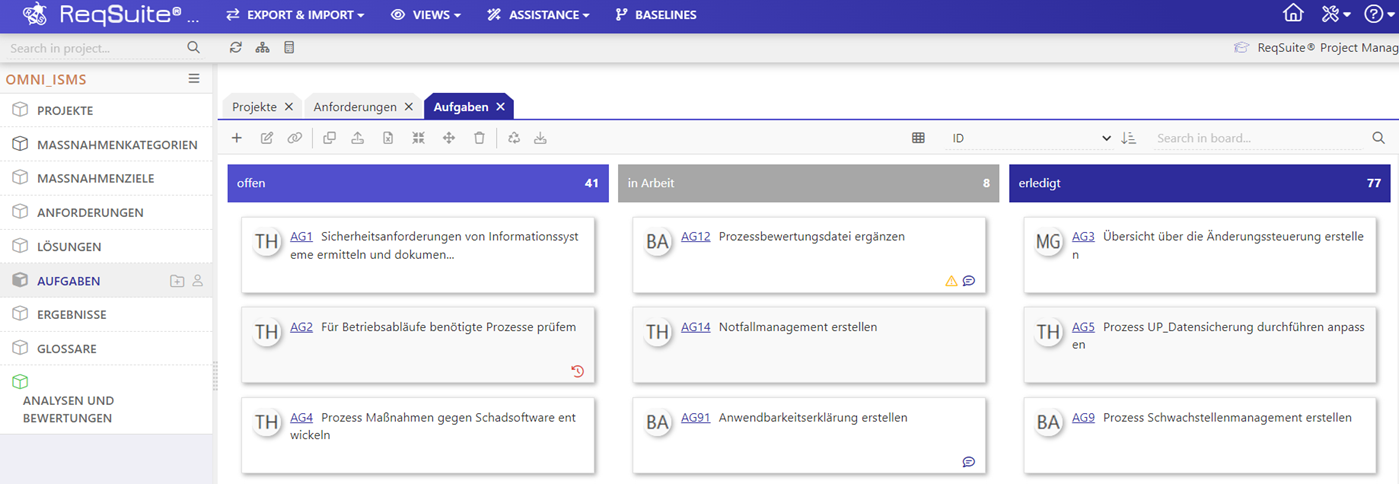Open the hierarchy tree icon under top bar
Screen dimensions: 1399x484
(263, 47)
